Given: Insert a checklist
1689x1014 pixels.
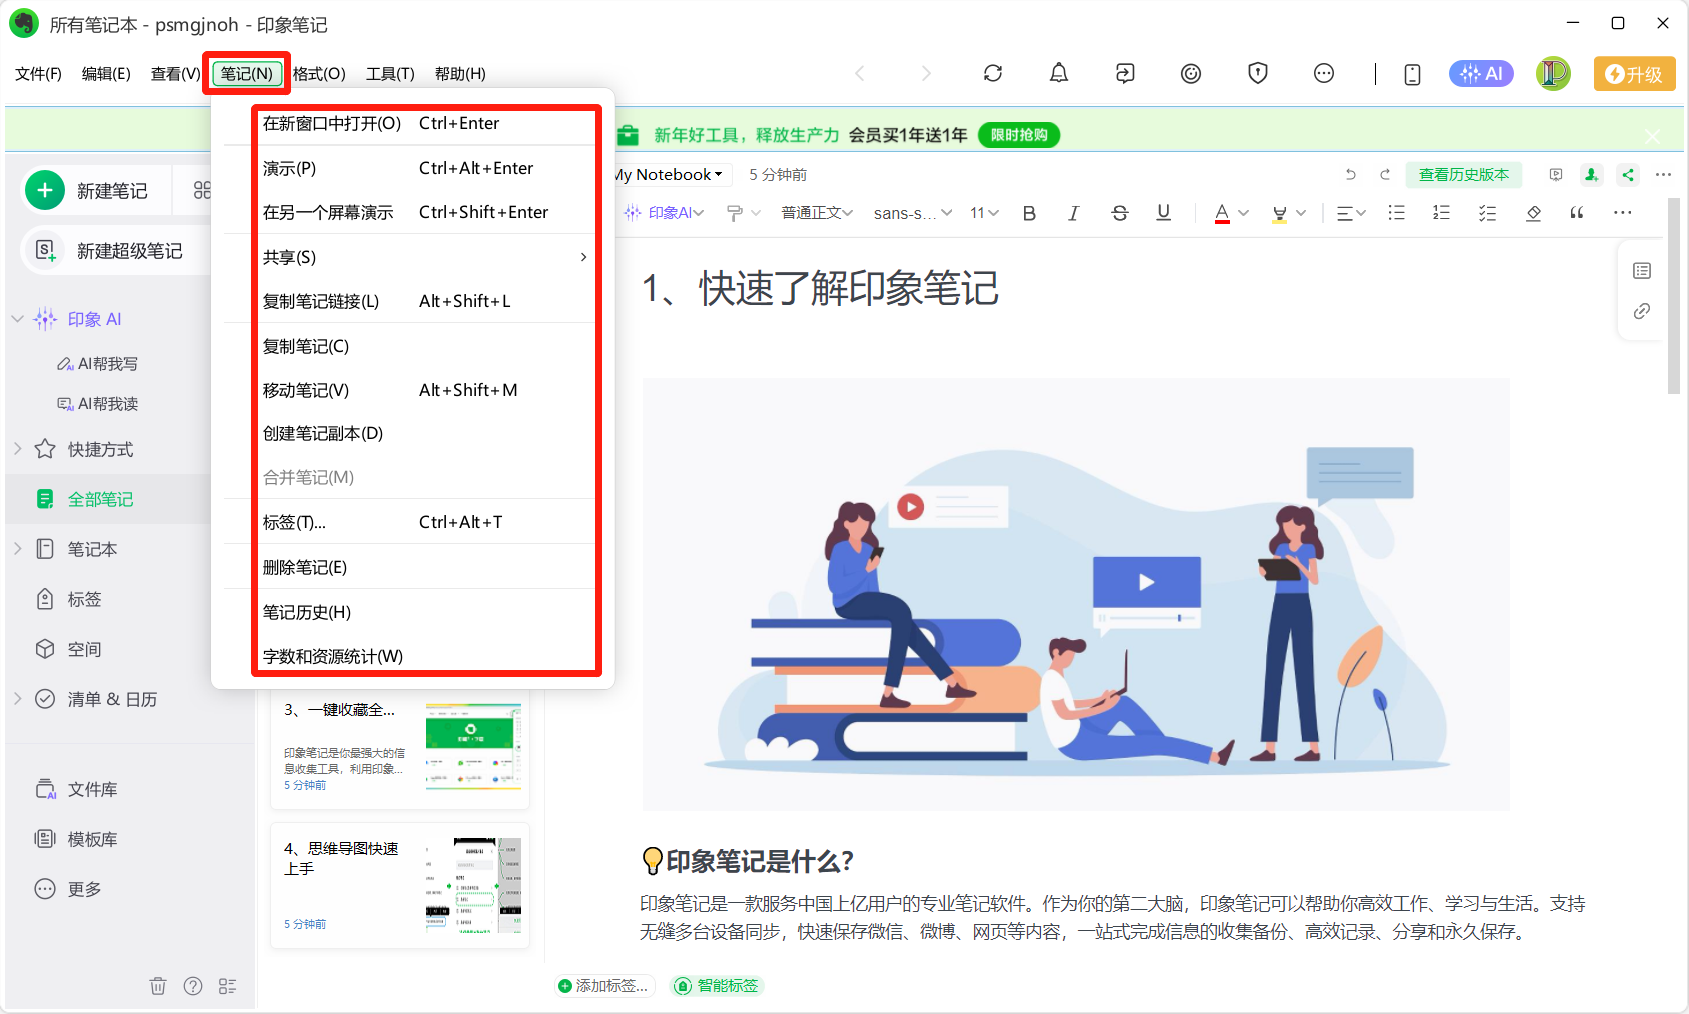Looking at the screenshot, I should click(x=1487, y=212).
